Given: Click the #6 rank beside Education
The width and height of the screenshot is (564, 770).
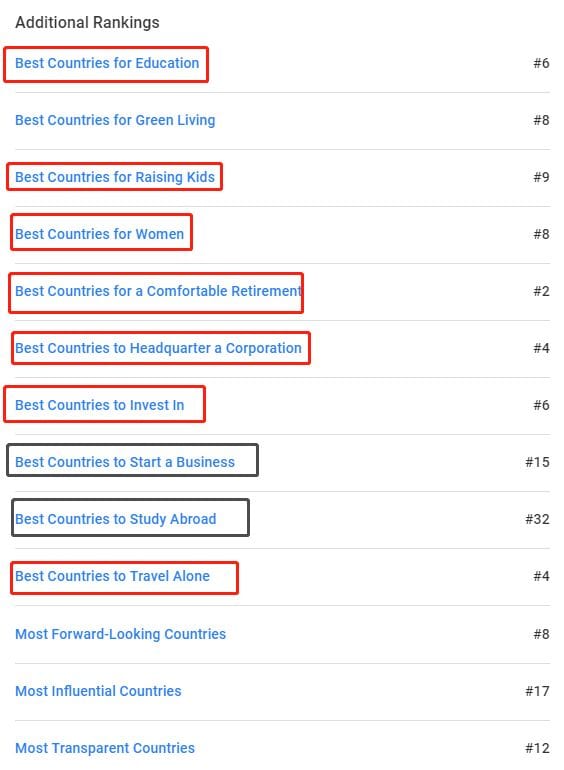Looking at the screenshot, I should pos(541,63).
